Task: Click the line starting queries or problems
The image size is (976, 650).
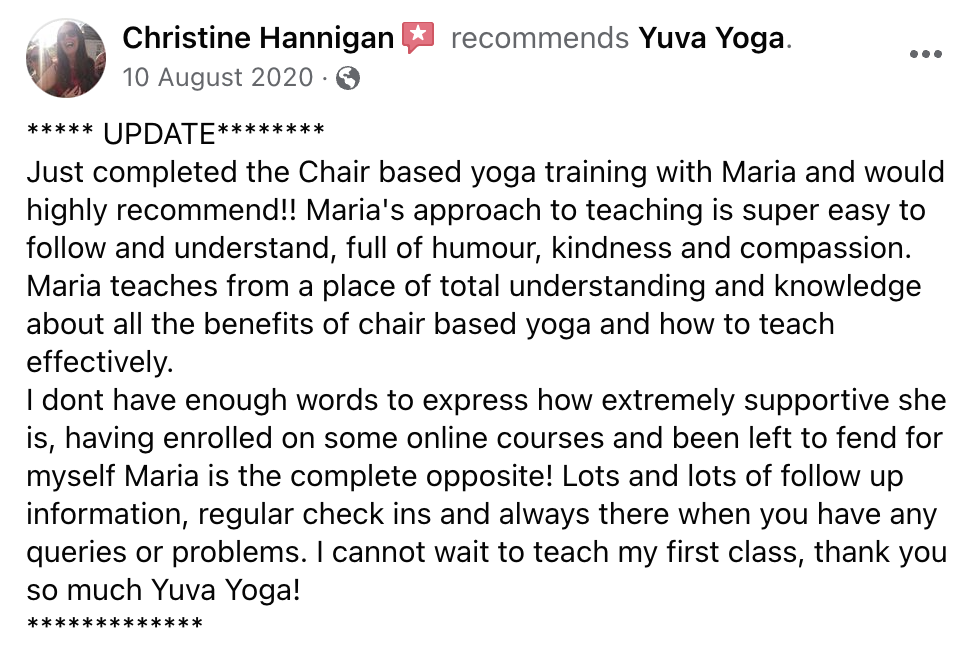Action: tap(487, 552)
